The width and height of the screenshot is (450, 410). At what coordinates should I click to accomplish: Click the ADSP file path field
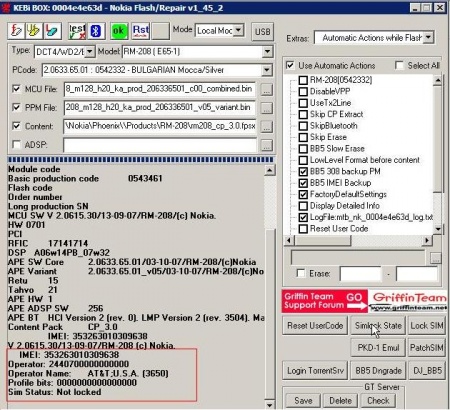[x=160, y=145]
